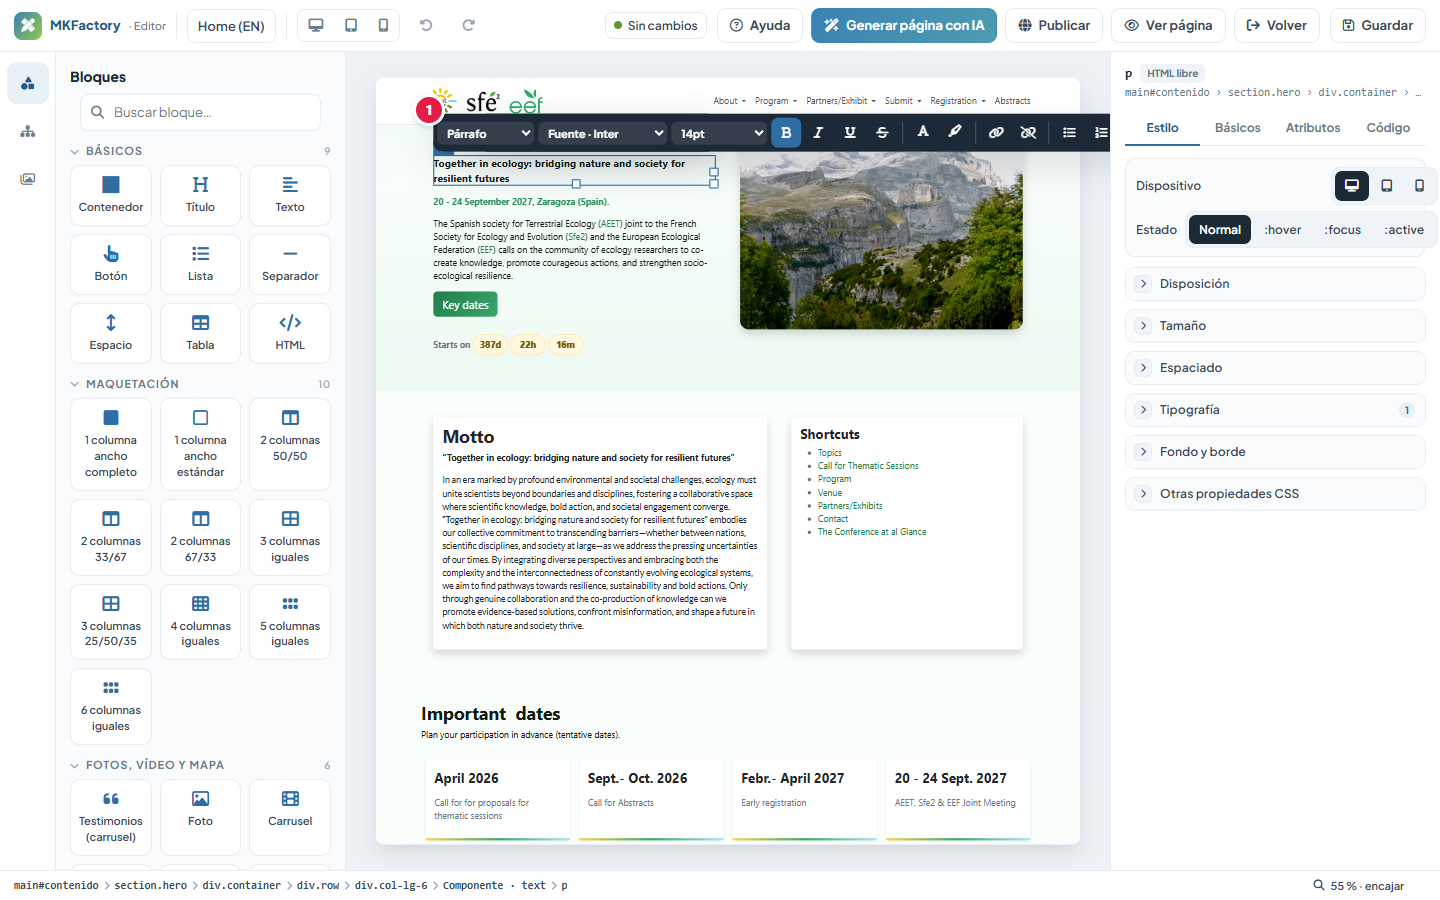Viewport: 1440px width, 900px height.
Task: Expand the Tipografía section
Action: 1275,410
